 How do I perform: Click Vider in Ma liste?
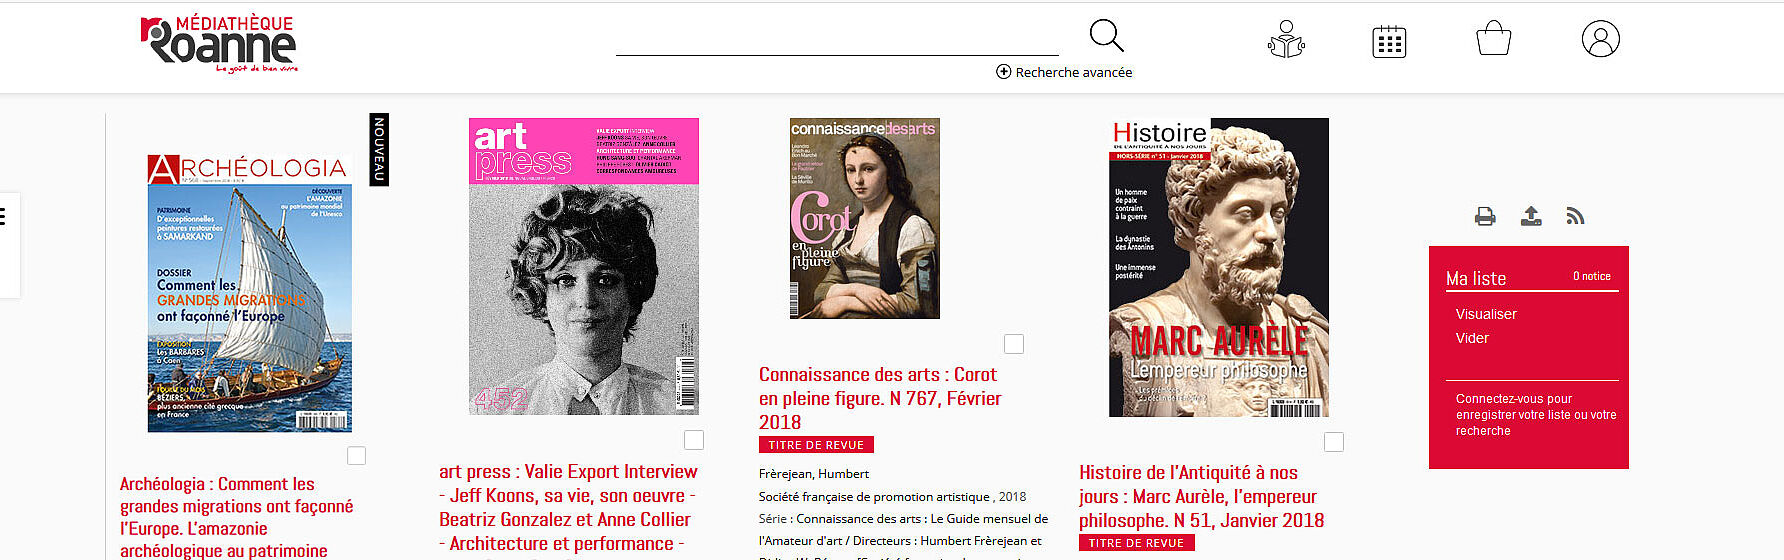1472,338
